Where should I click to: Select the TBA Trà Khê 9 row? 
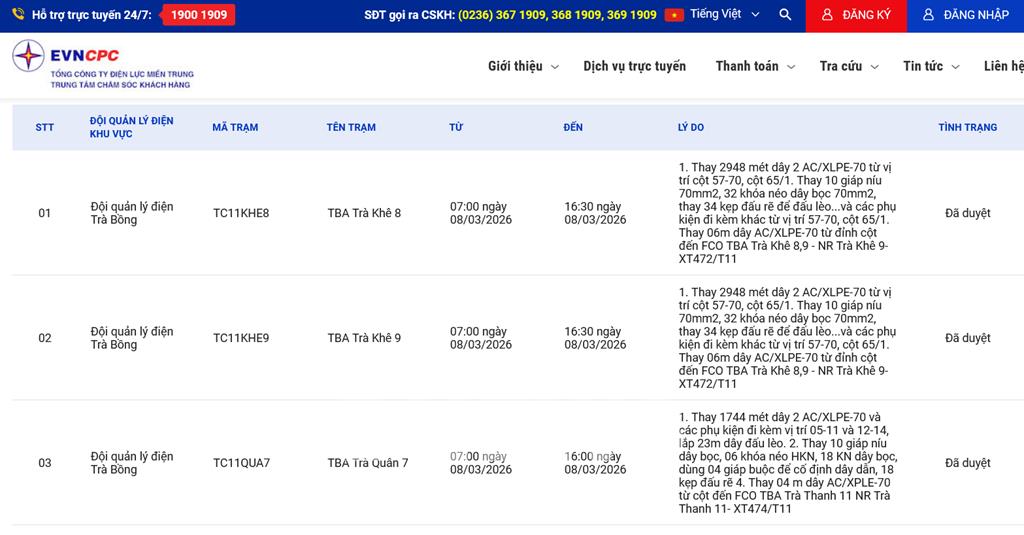tap(364, 338)
